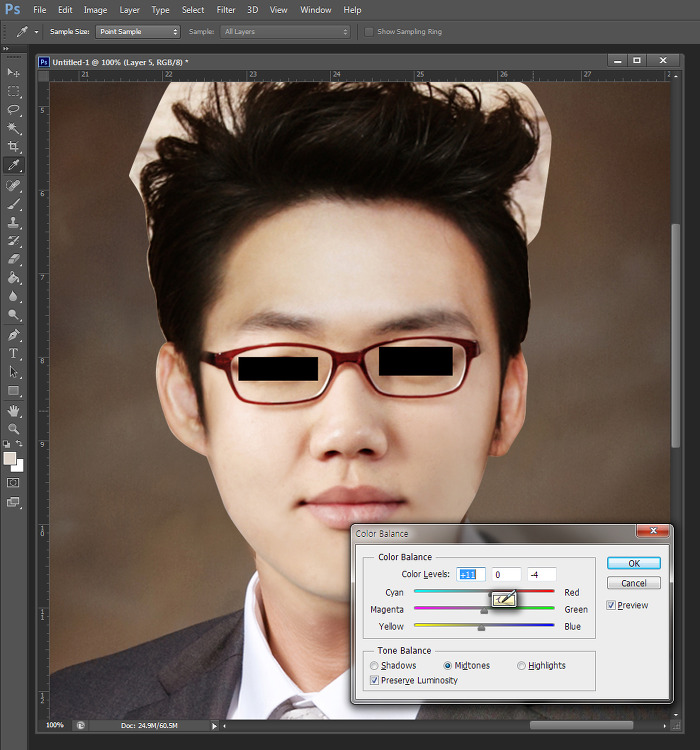Choose the Highlights tone balance option
This screenshot has height=750, width=700.
522,665
